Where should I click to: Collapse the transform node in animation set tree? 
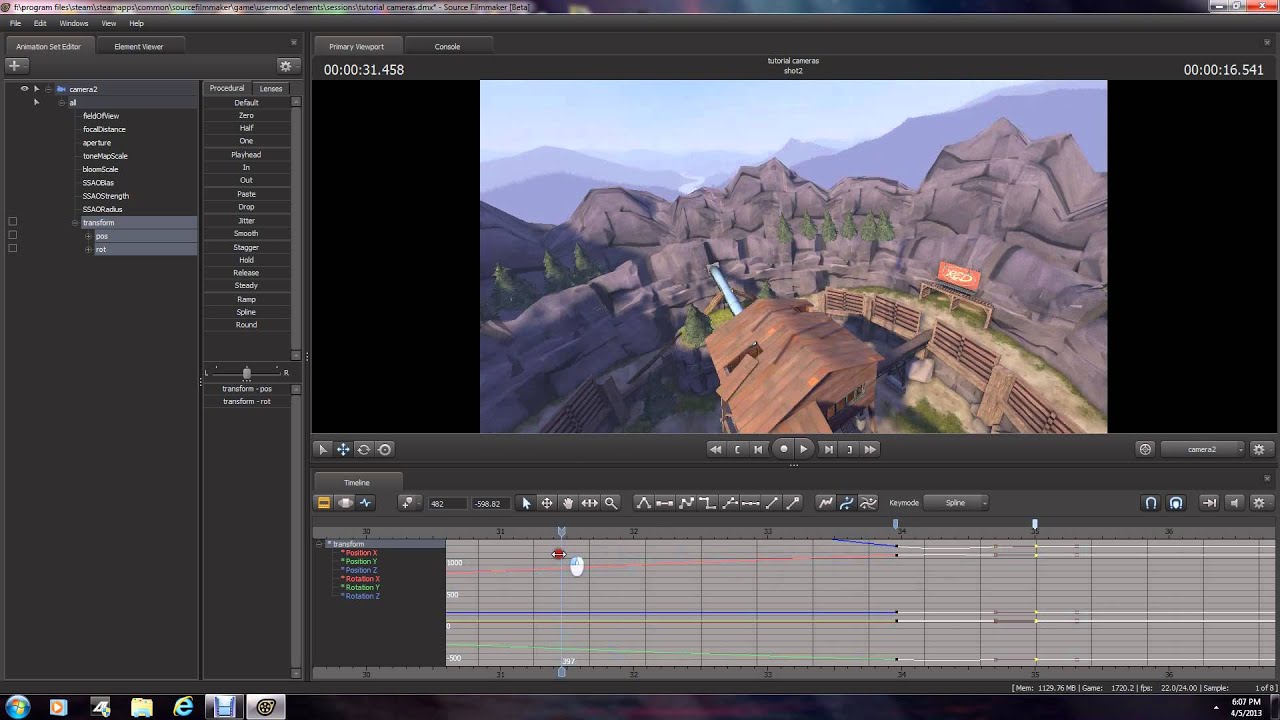pos(75,222)
